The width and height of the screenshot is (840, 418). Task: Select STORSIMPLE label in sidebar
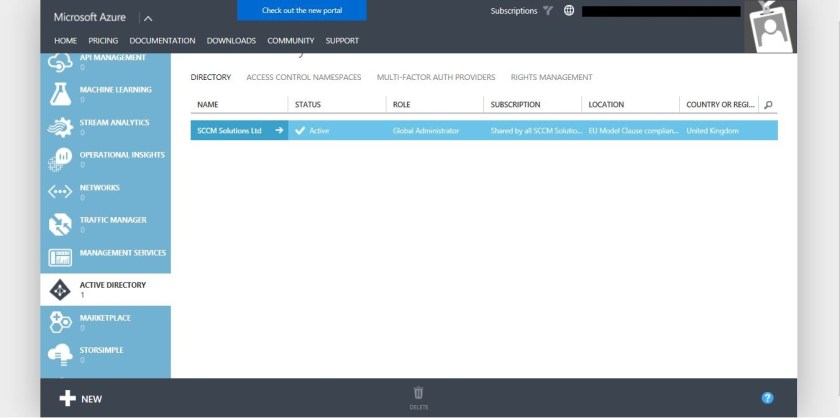coord(101,350)
